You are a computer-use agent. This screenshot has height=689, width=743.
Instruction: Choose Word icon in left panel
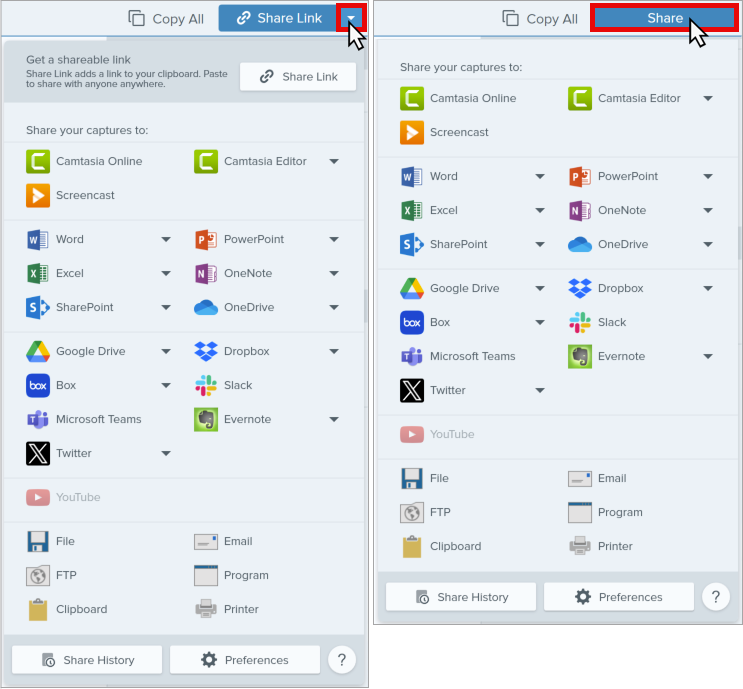click(x=38, y=239)
